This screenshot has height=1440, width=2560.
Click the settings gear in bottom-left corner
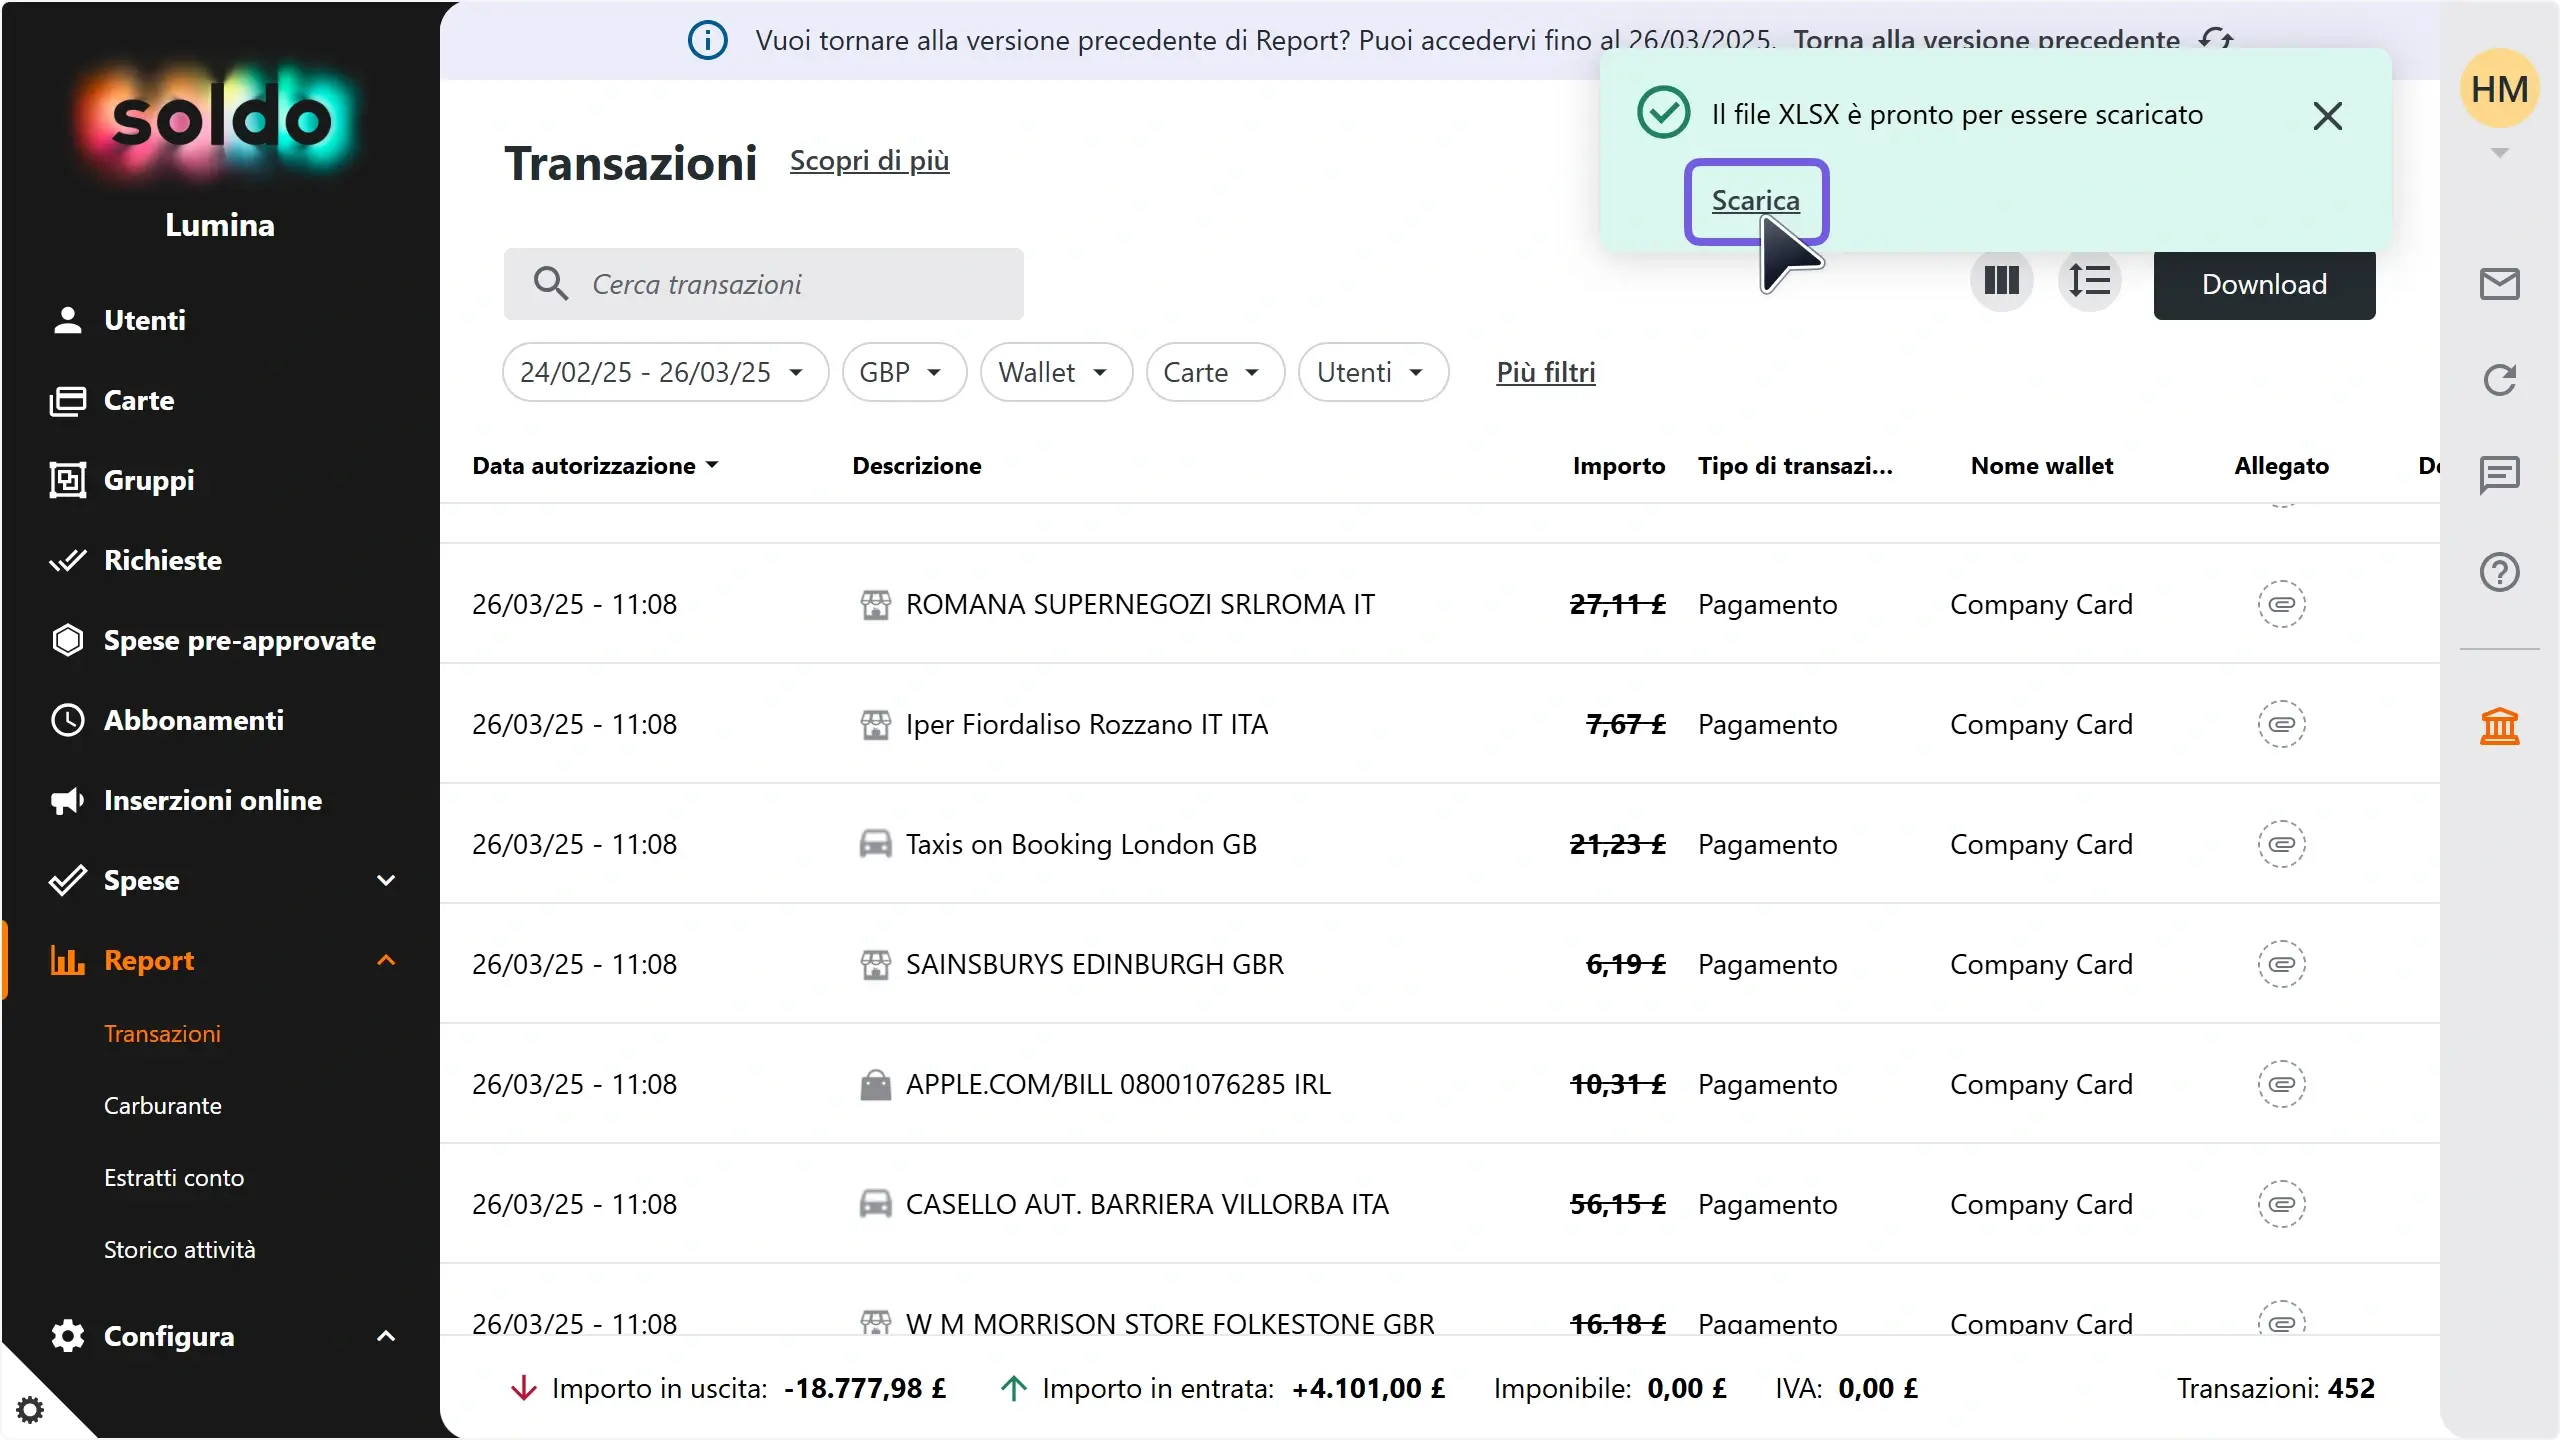pos(30,1410)
